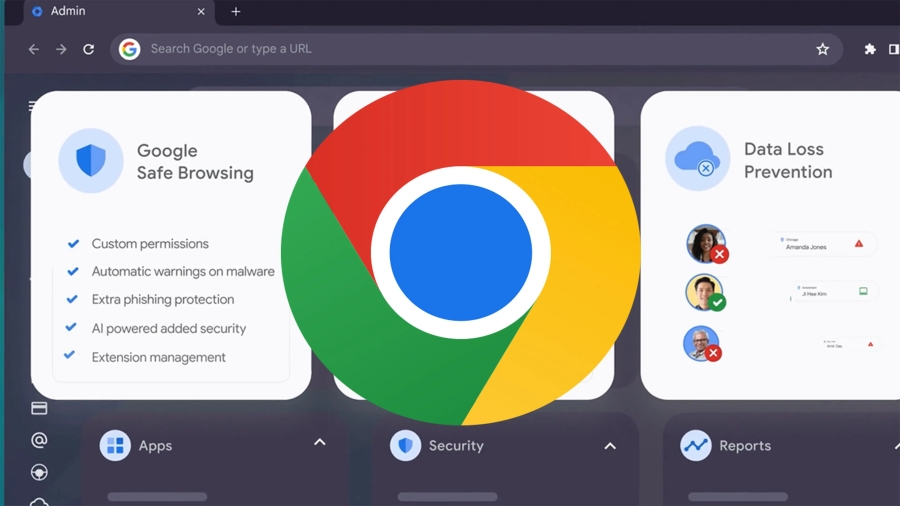Click the Data Loss Prevention title
This screenshot has height=506, width=900.
tap(788, 161)
